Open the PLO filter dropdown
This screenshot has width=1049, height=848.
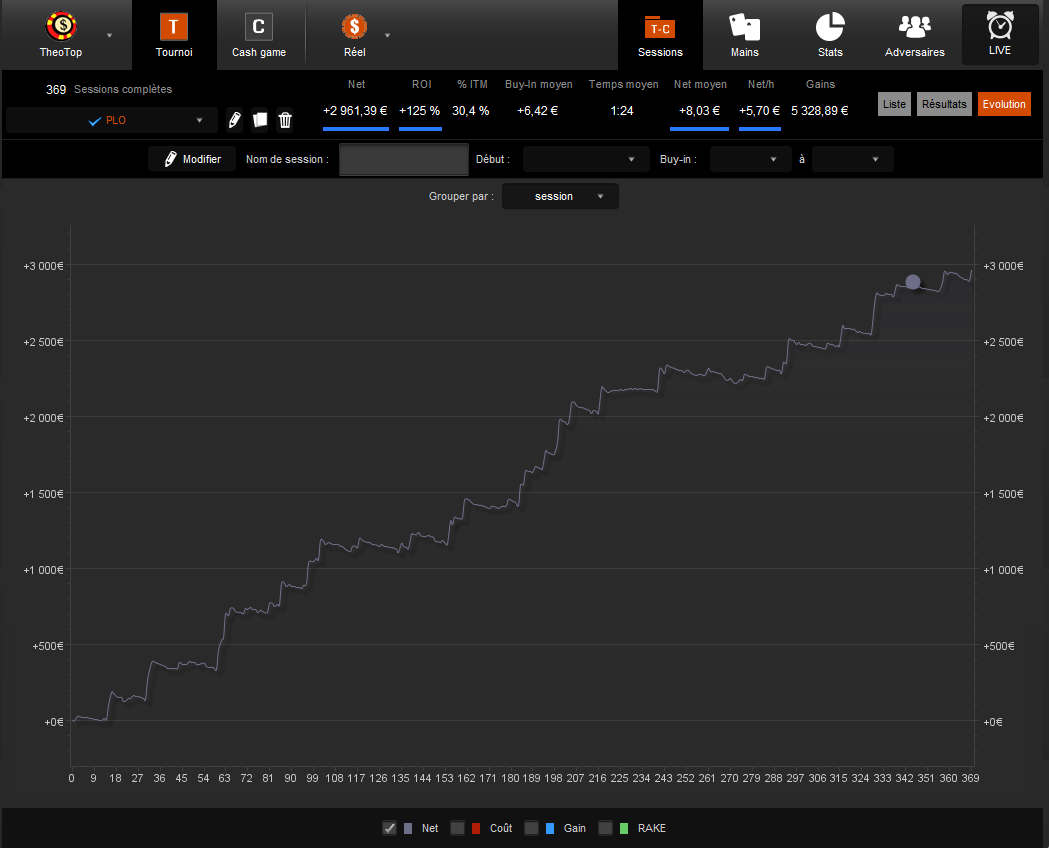click(112, 120)
